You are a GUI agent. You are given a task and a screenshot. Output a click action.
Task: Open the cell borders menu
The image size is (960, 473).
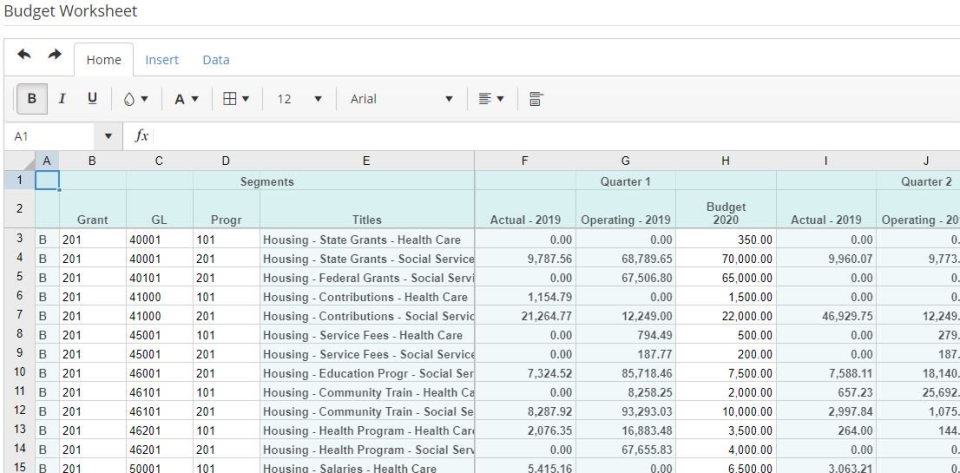(x=236, y=100)
